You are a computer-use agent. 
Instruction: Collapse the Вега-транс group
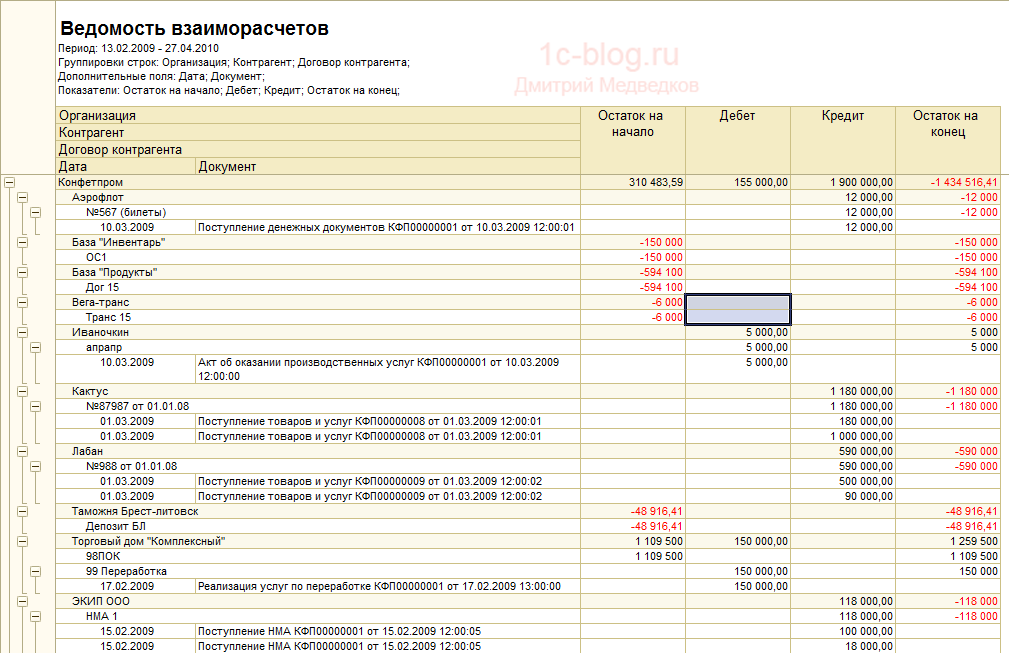tap(23, 302)
